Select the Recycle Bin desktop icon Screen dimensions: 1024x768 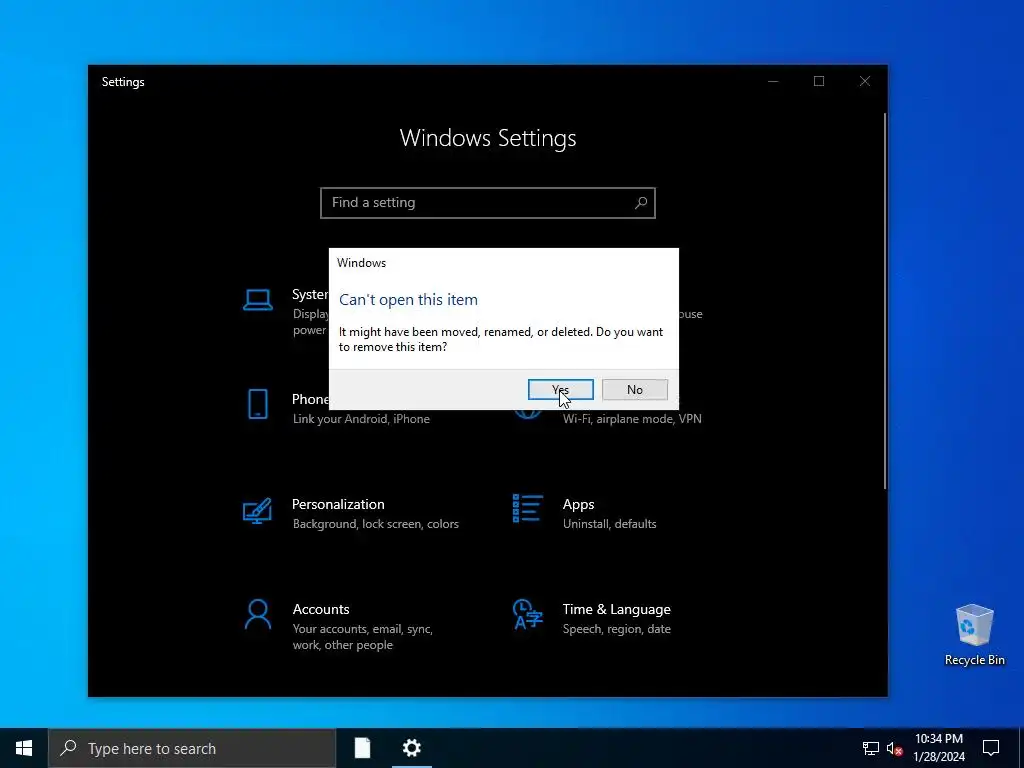click(x=974, y=635)
